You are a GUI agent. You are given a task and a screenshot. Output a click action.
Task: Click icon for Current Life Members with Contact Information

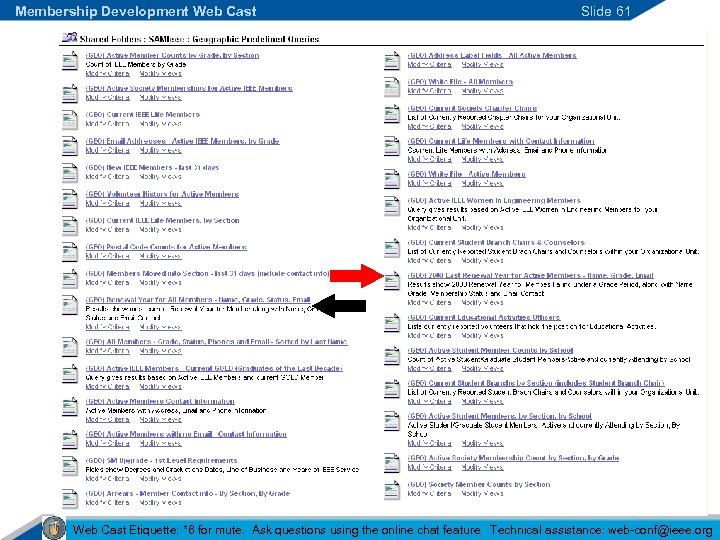pyautogui.click(x=392, y=146)
